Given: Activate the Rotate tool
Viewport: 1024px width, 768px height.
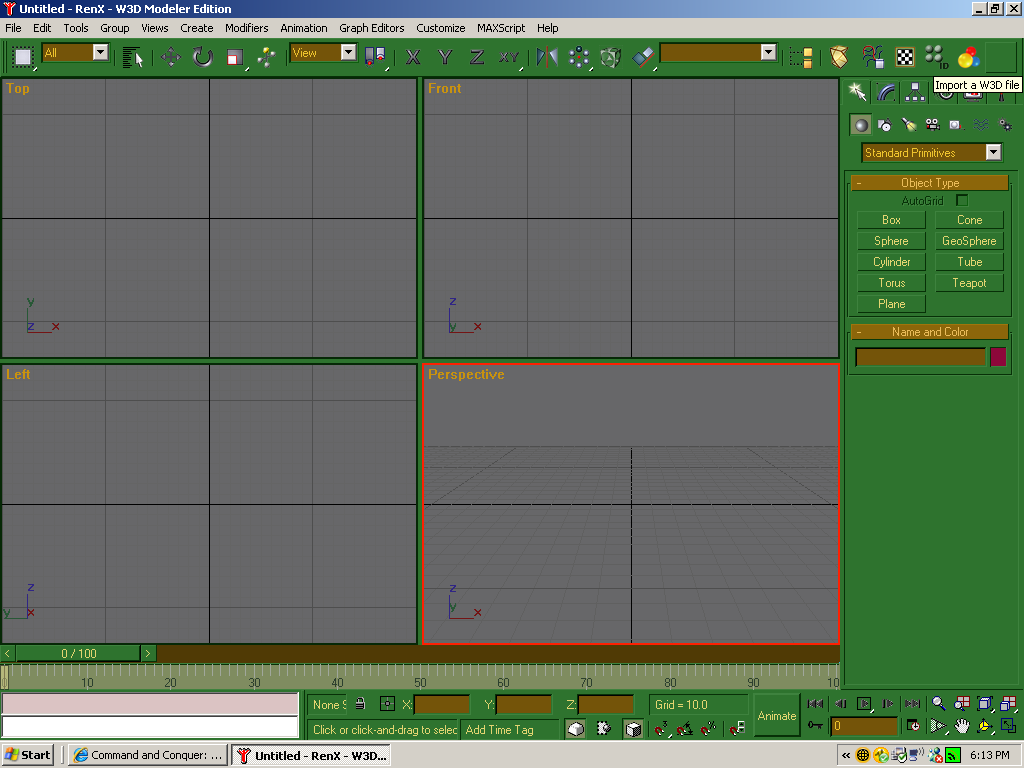Looking at the screenshot, I should point(203,57).
